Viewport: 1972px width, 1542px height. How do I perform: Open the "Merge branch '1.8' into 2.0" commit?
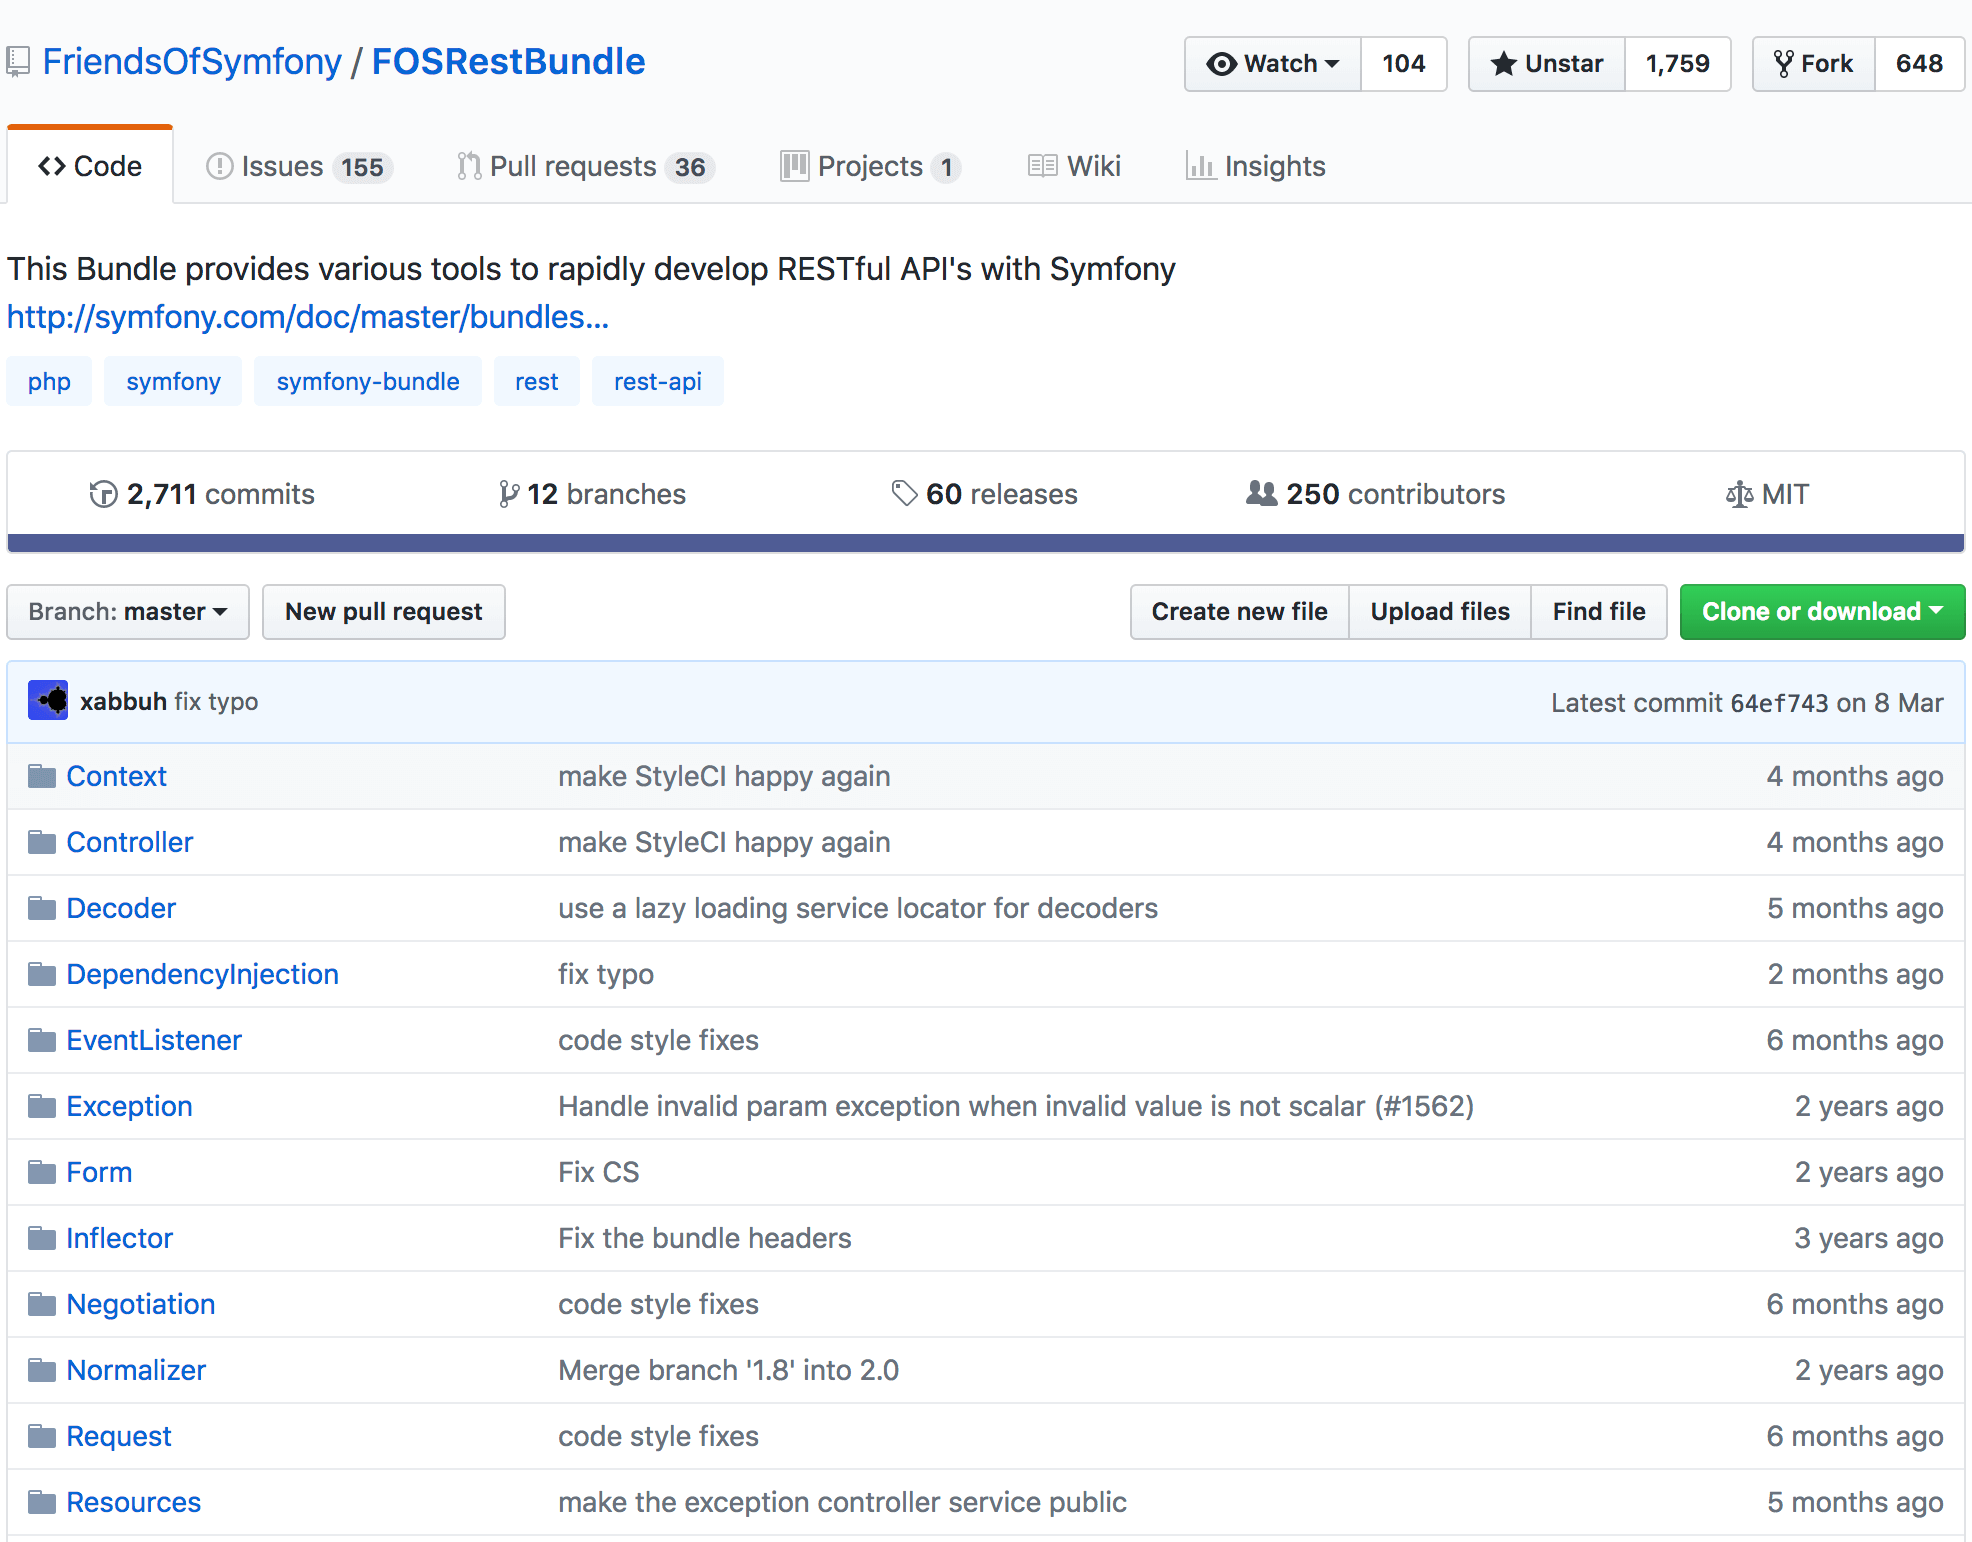pyautogui.click(x=728, y=1370)
